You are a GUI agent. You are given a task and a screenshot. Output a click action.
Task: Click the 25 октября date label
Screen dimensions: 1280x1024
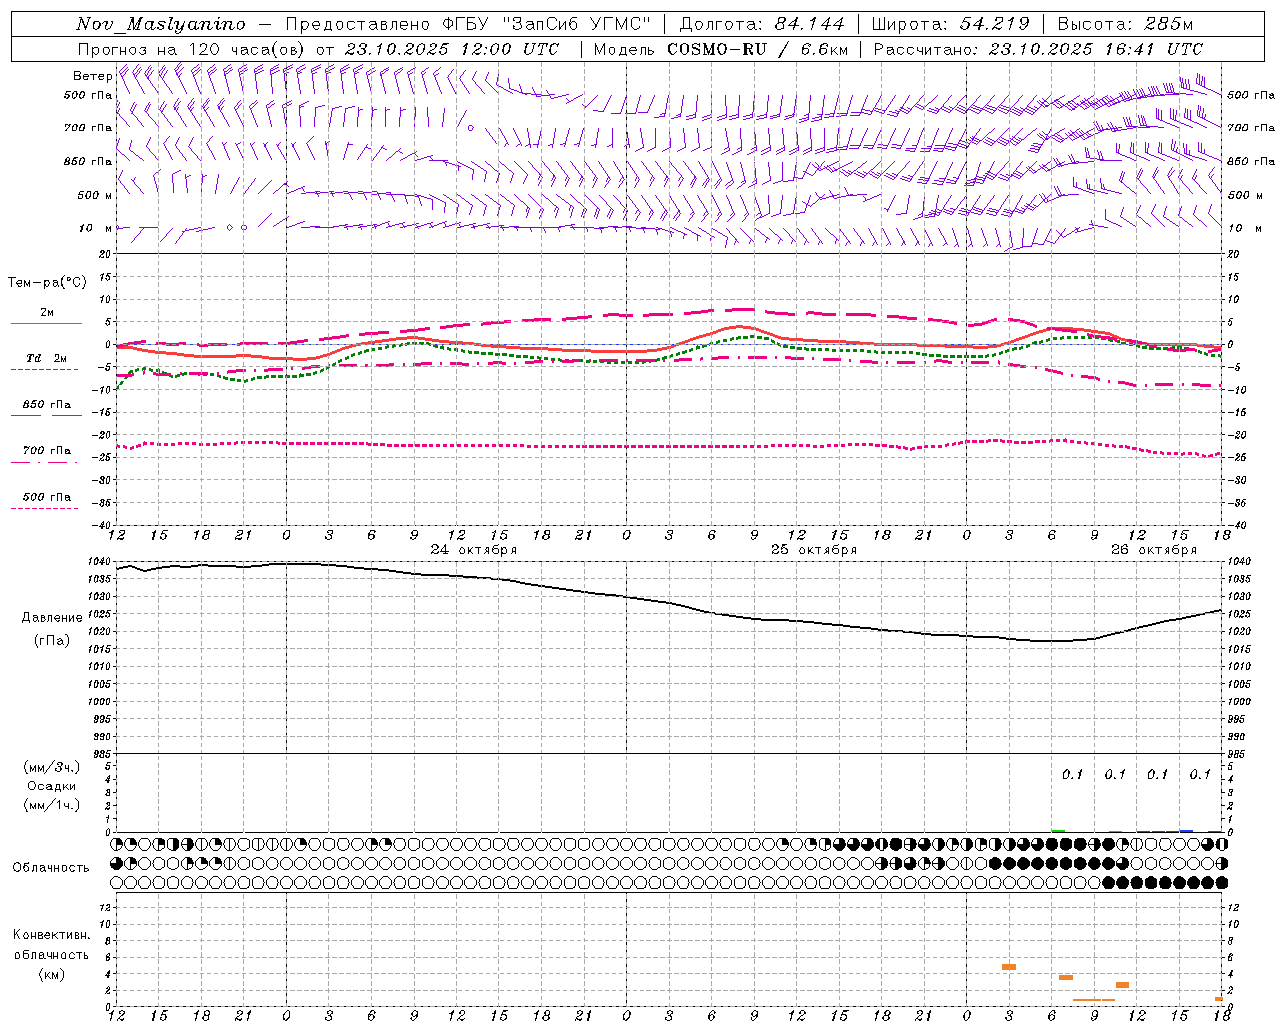tap(814, 550)
